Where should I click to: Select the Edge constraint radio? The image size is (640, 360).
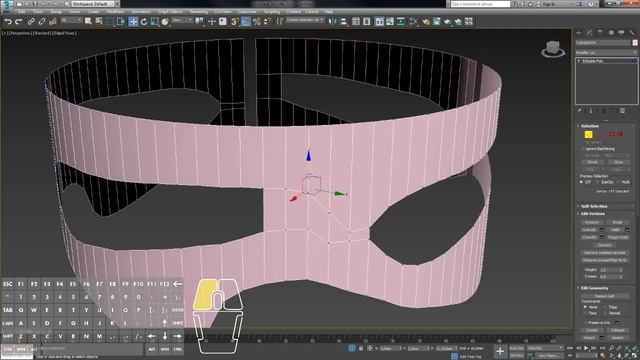pyautogui.click(x=605, y=307)
